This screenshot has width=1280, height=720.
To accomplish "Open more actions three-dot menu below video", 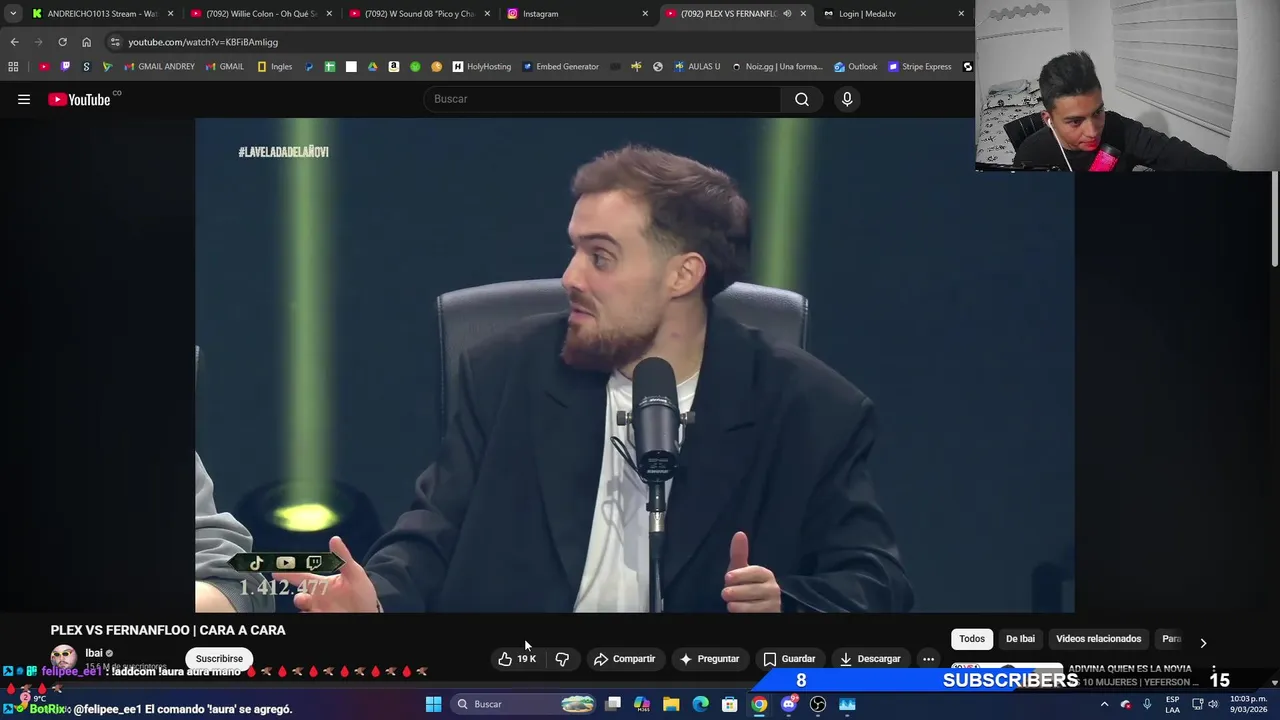I will (928, 659).
